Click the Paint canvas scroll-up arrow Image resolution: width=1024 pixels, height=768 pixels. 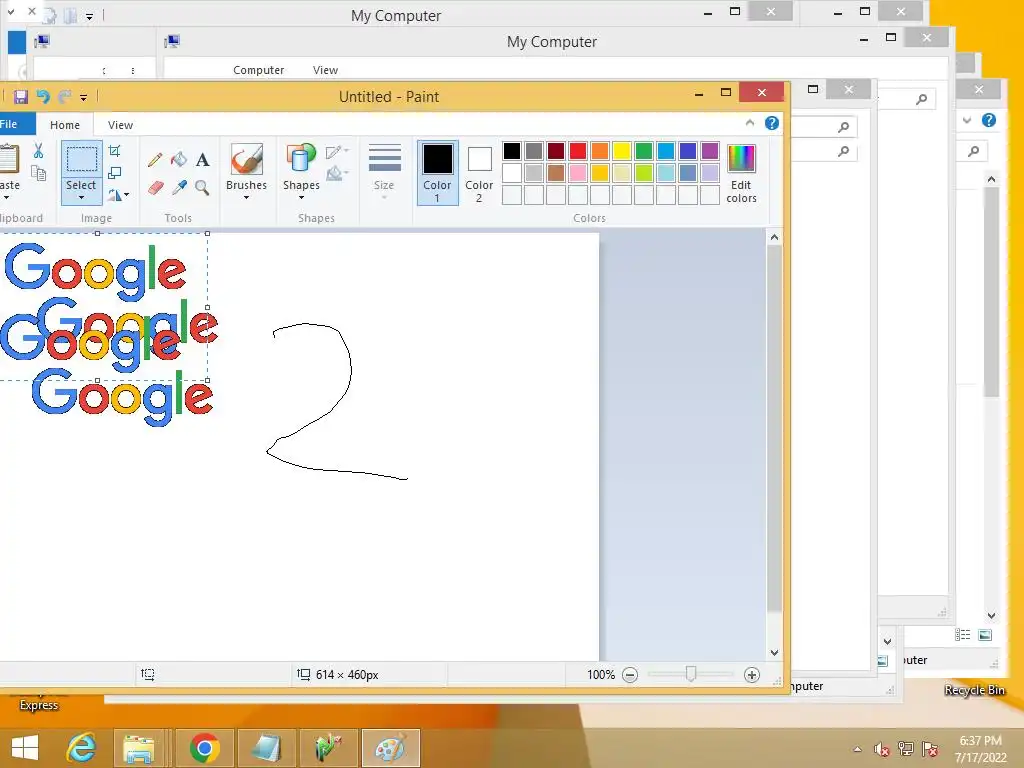[x=775, y=238]
